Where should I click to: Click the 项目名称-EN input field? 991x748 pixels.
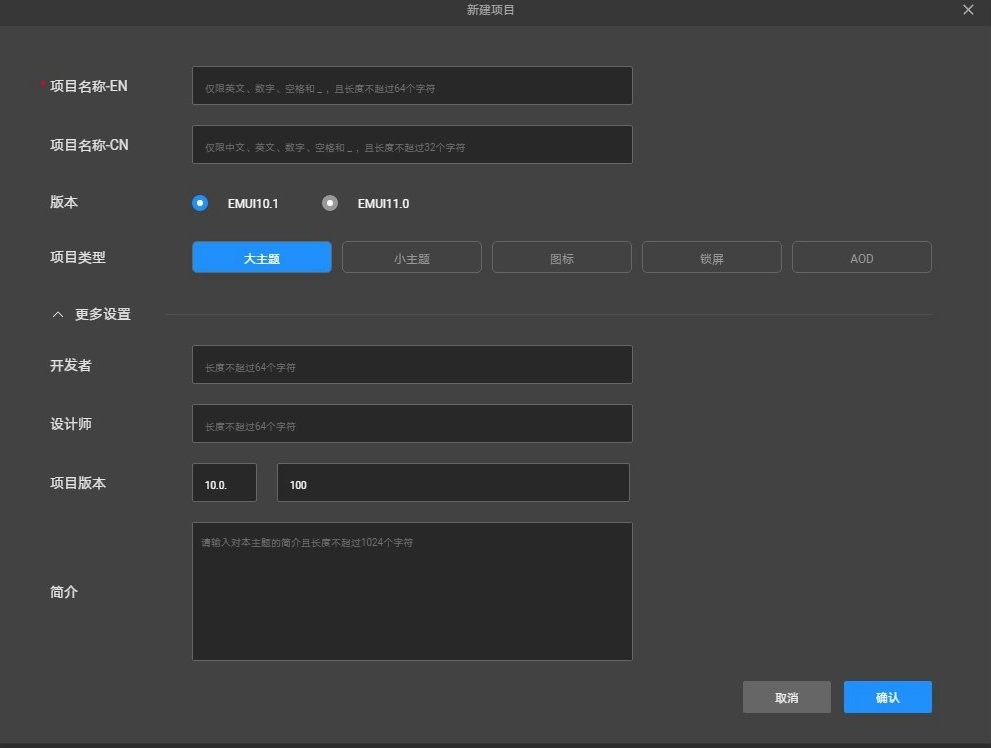411,85
